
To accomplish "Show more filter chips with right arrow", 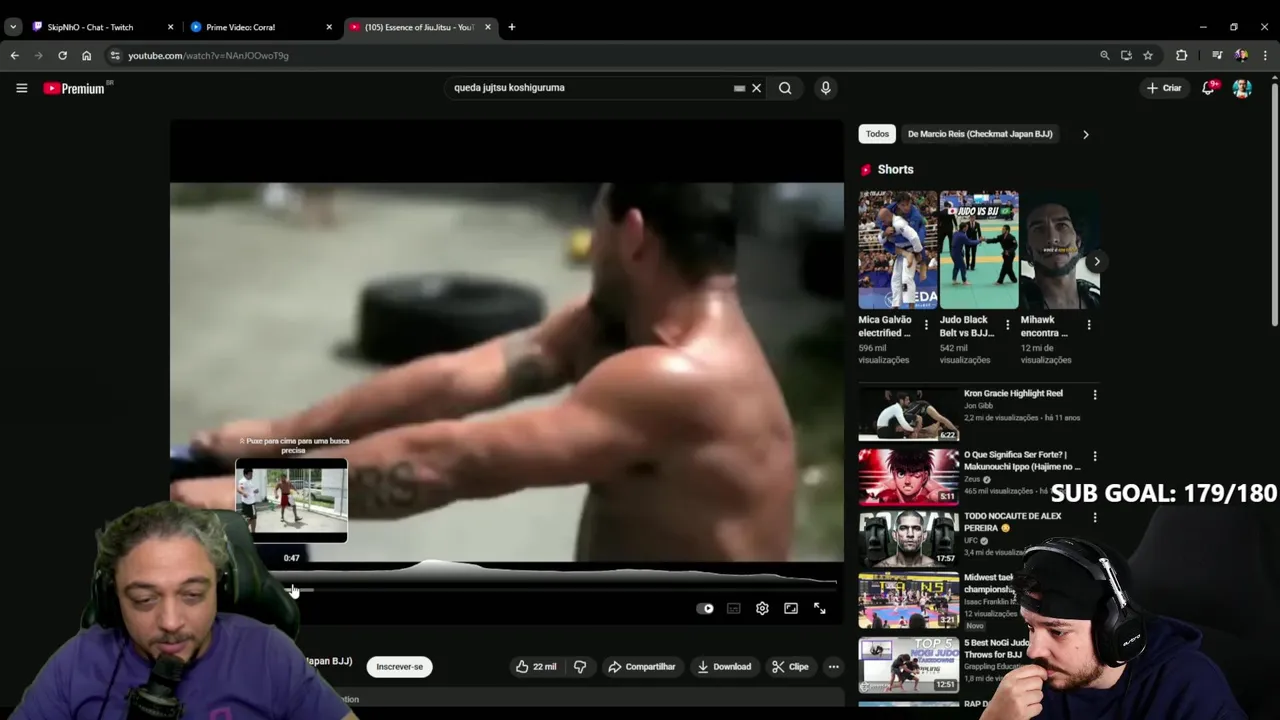I will click(x=1085, y=134).
